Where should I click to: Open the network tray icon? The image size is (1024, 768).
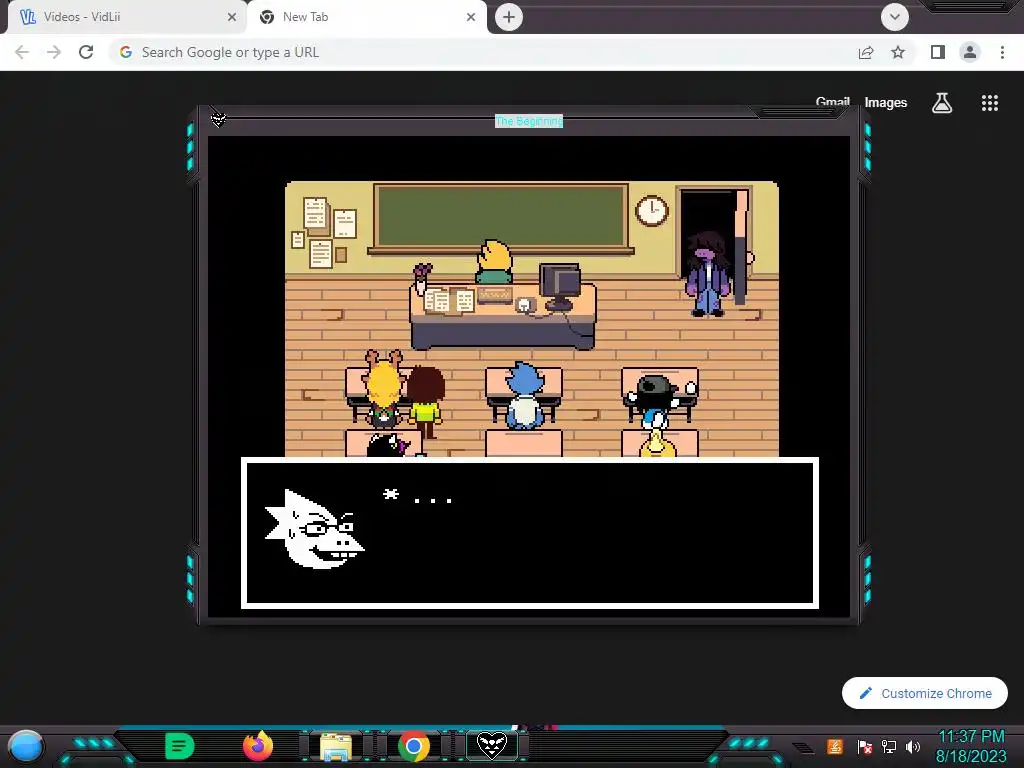pos(888,746)
